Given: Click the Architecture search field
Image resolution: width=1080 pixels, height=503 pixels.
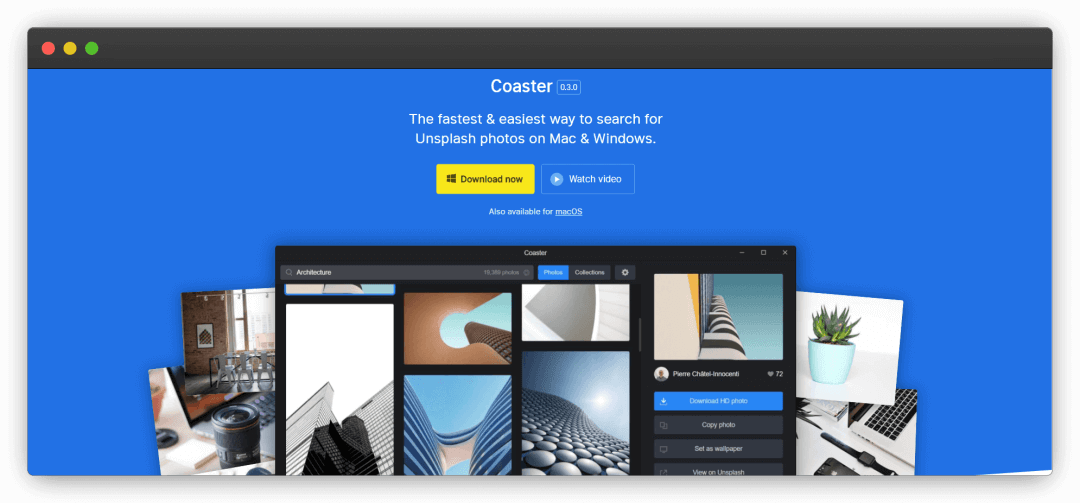Looking at the screenshot, I should click(x=406, y=272).
